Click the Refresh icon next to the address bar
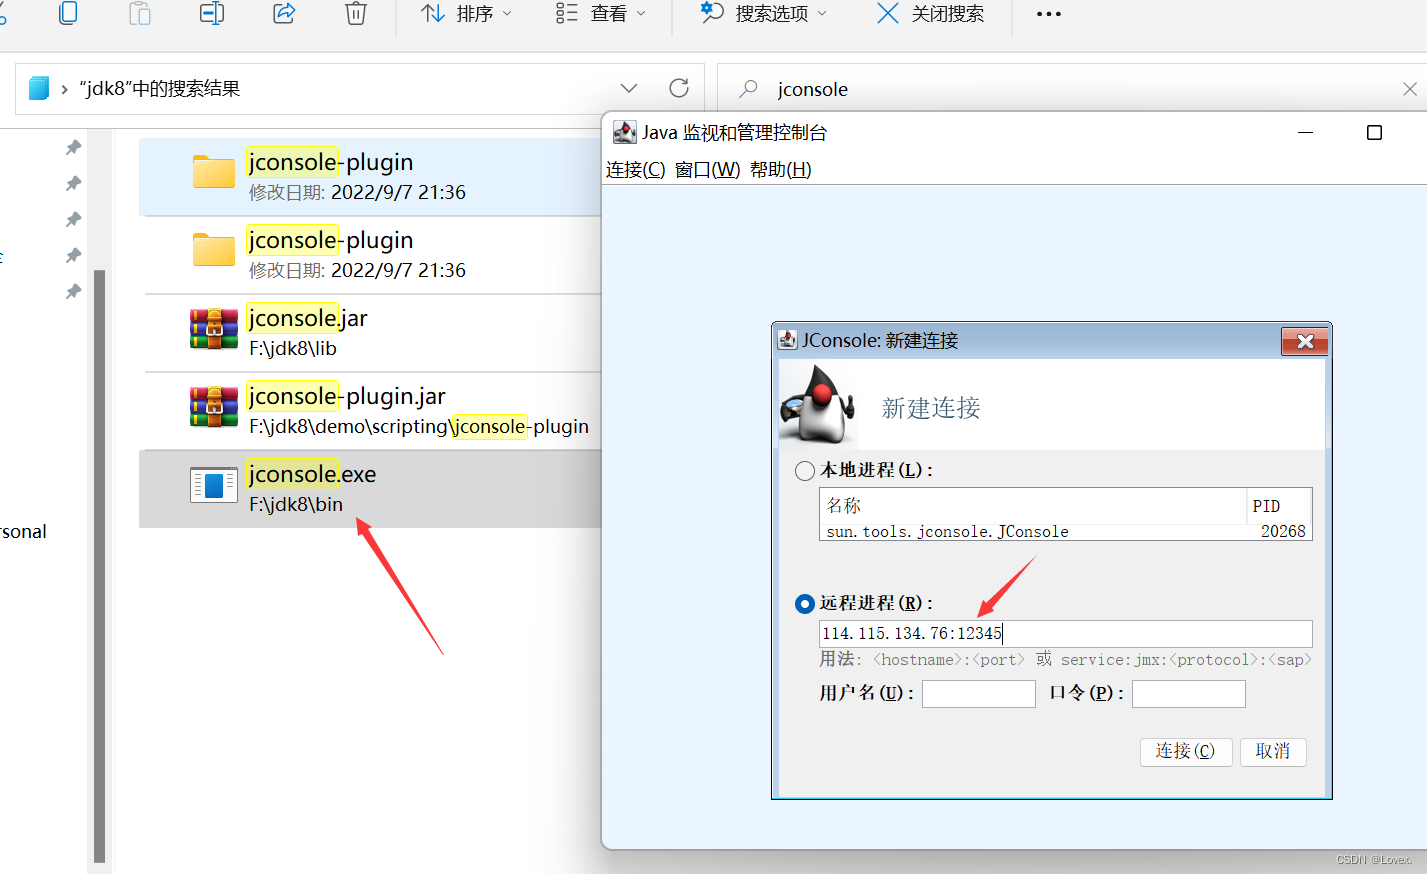Viewport: 1427px width, 874px height. (x=679, y=88)
